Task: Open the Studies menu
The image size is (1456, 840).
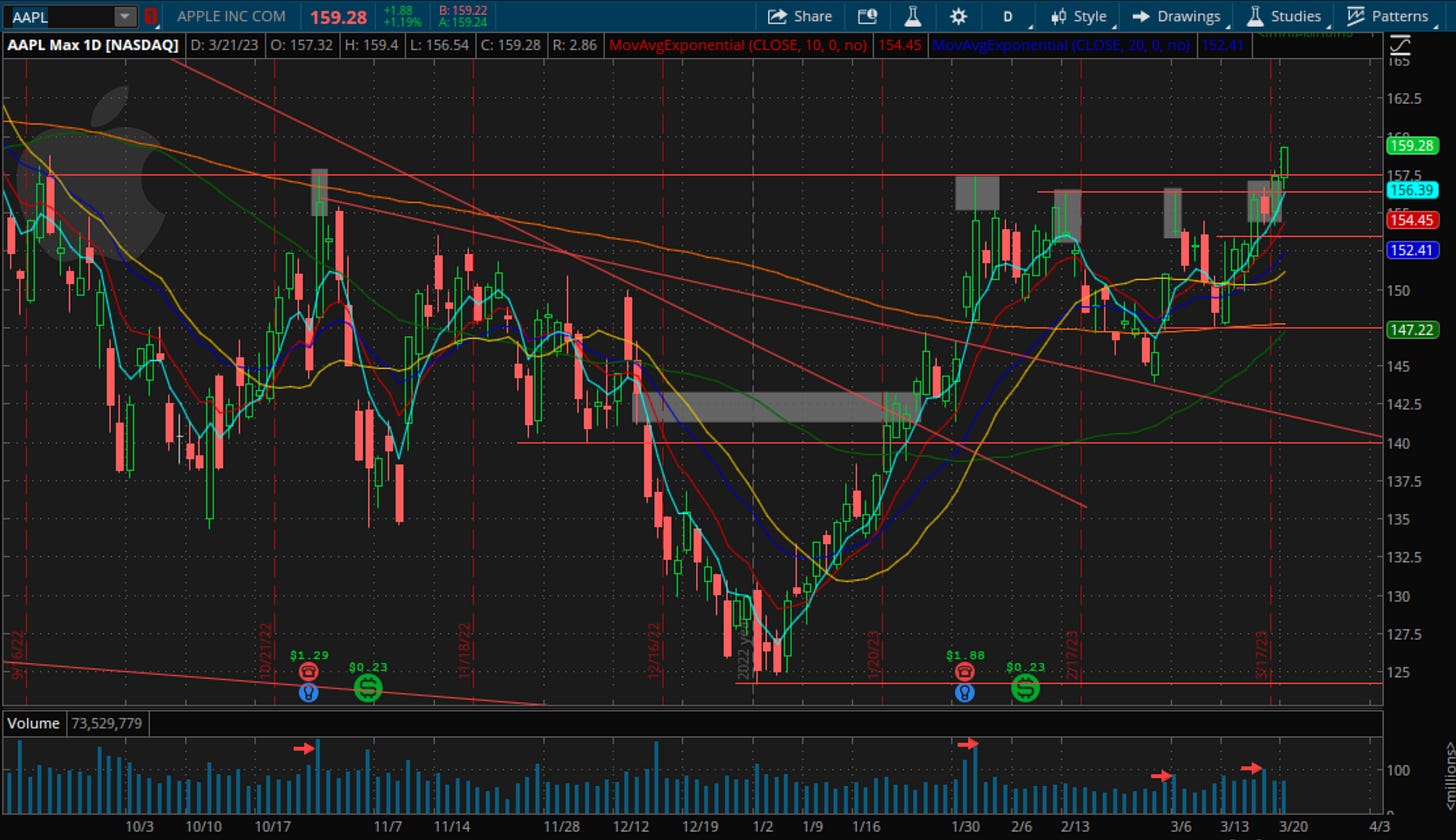Action: pyautogui.click(x=1285, y=16)
